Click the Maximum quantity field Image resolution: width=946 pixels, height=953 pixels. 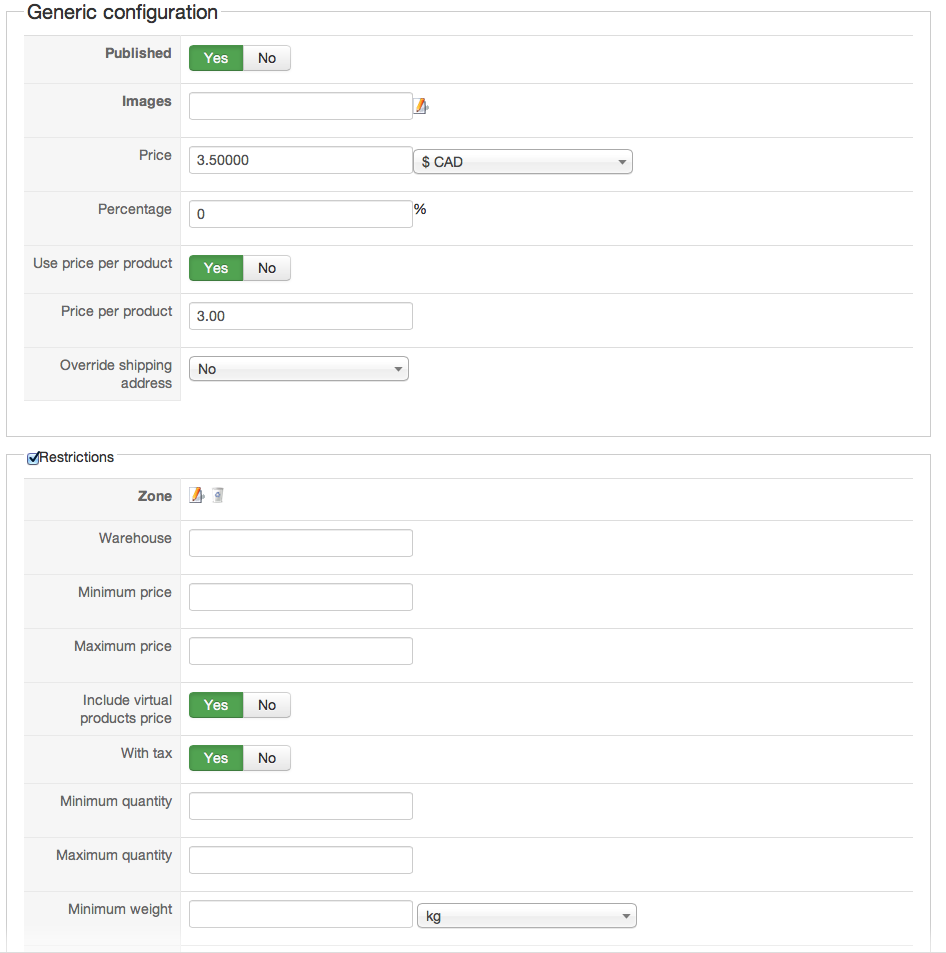pos(300,860)
